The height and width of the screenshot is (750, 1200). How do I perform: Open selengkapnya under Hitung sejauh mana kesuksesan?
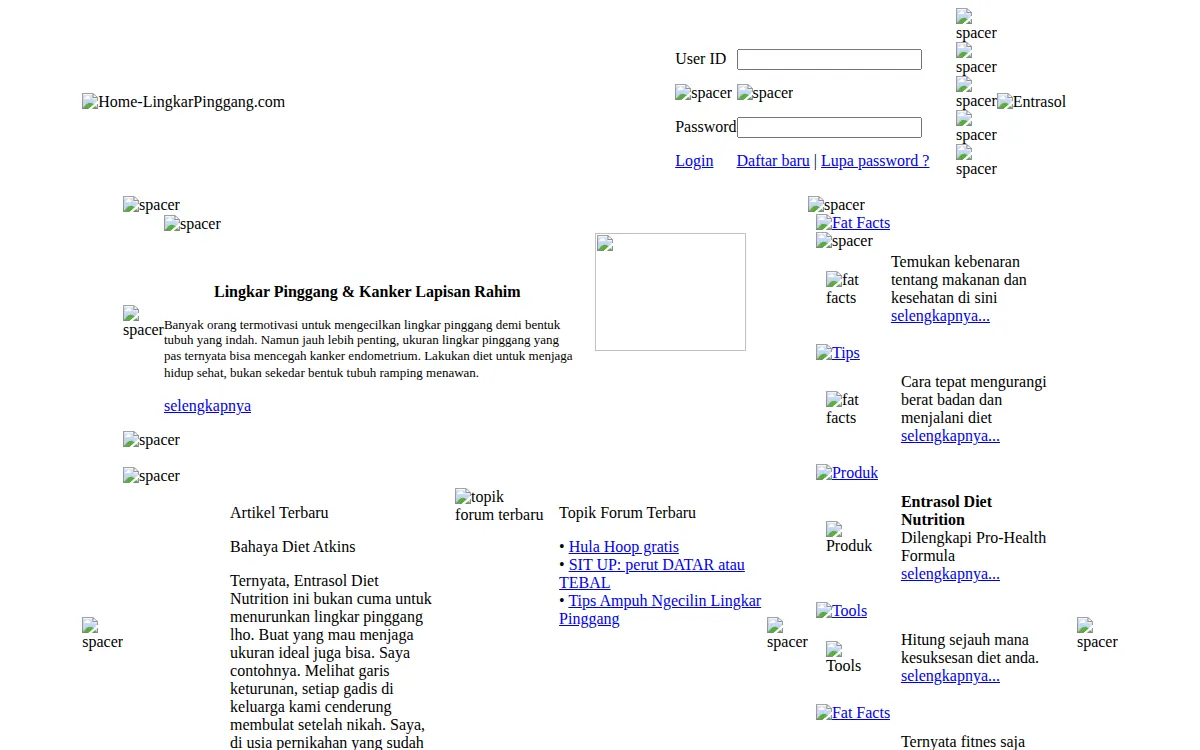(950, 676)
